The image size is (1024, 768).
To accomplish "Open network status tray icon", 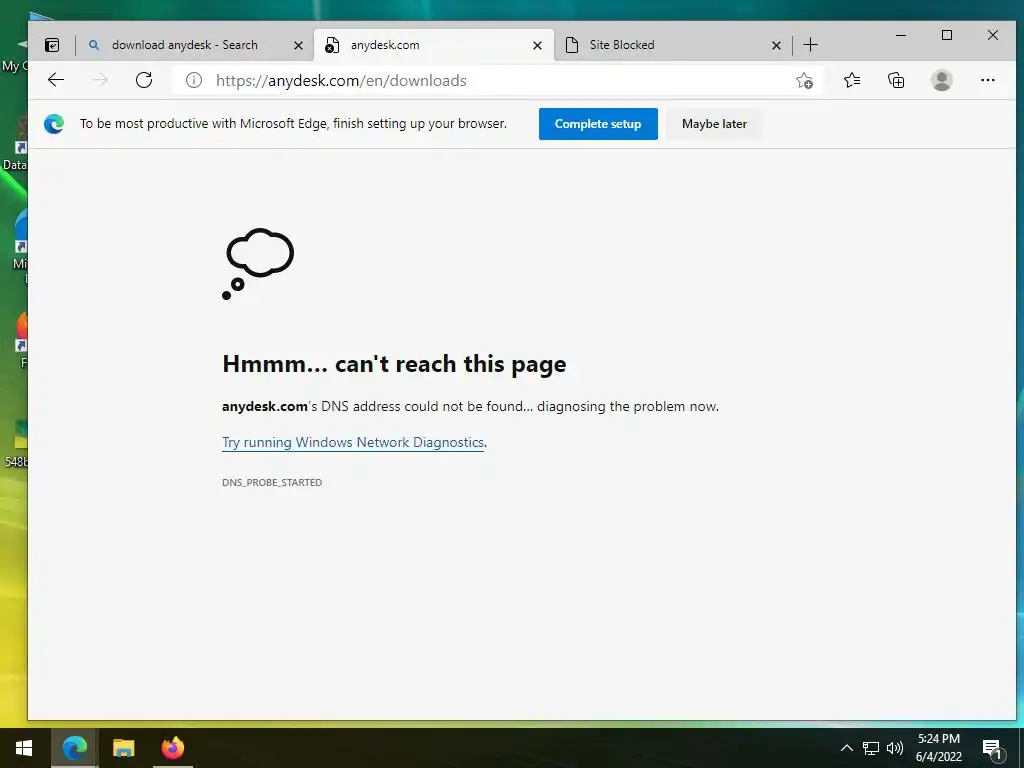I will tap(871, 748).
